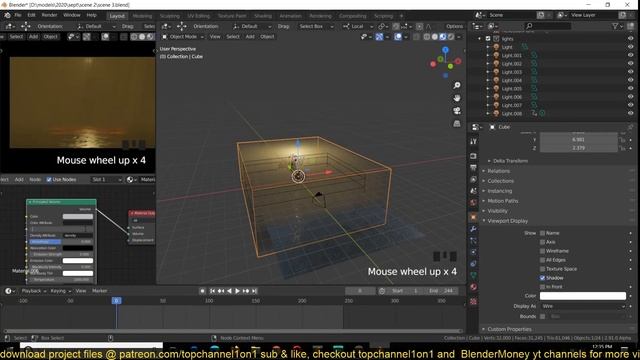Switch perspective/orthographic grid gizmo icon
The width and height of the screenshot is (640, 360).
pyautogui.click(x=457, y=123)
